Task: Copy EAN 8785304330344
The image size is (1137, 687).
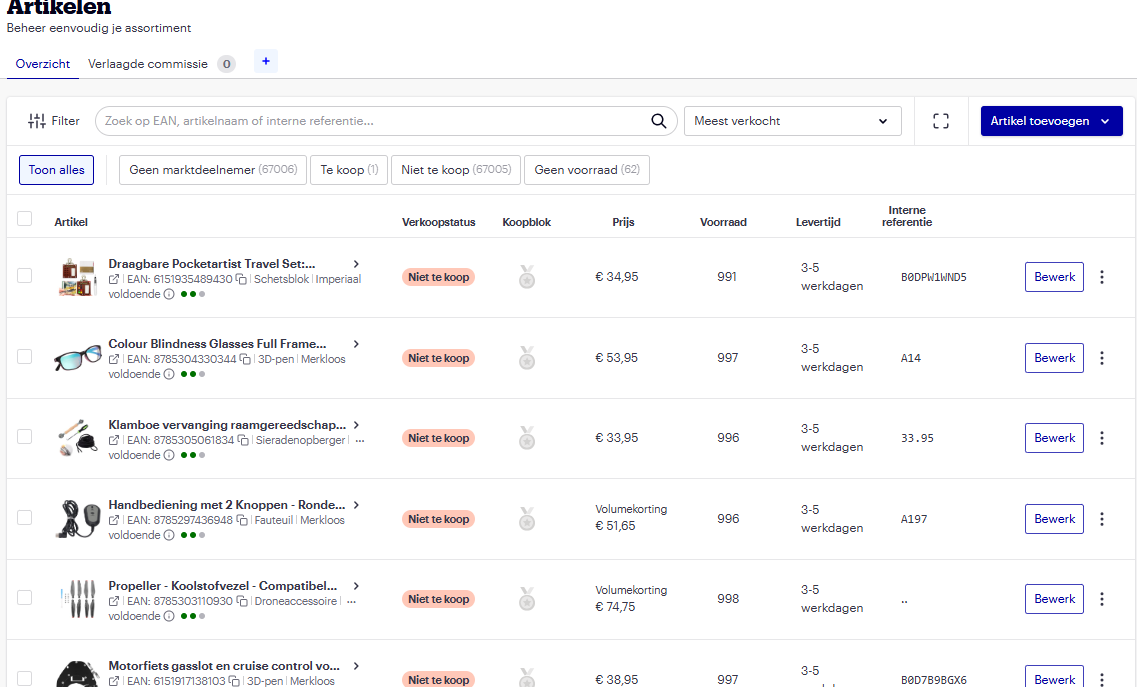Action: tap(245, 359)
